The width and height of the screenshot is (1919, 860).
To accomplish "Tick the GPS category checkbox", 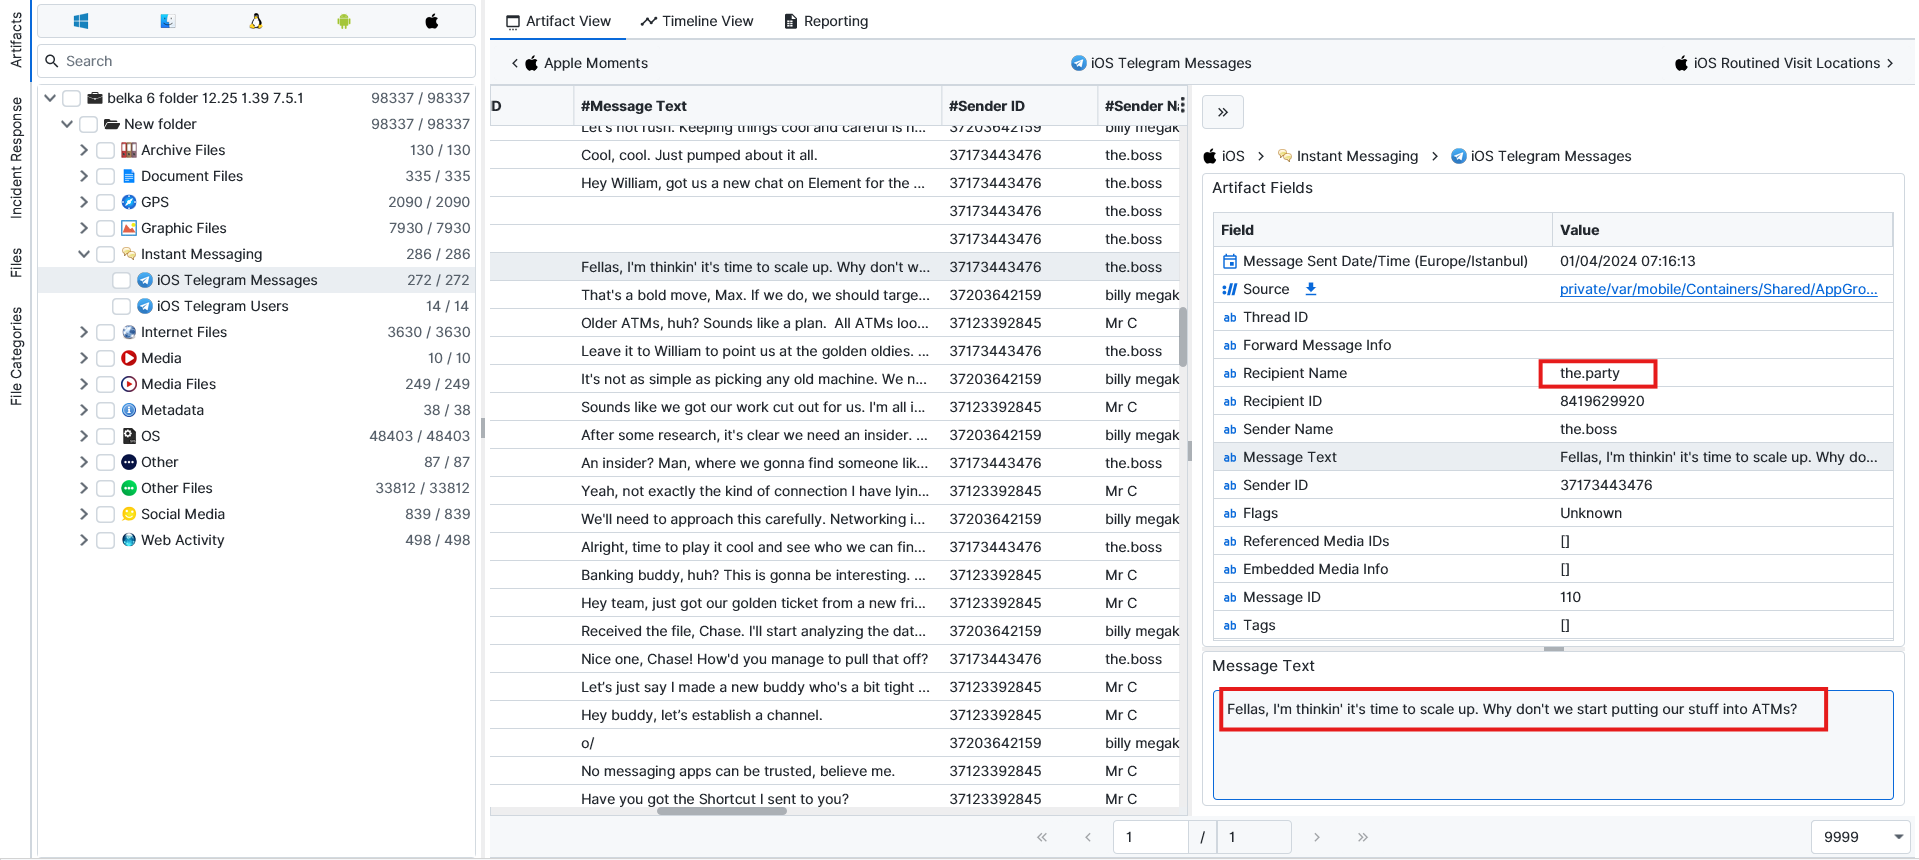I will pos(105,202).
